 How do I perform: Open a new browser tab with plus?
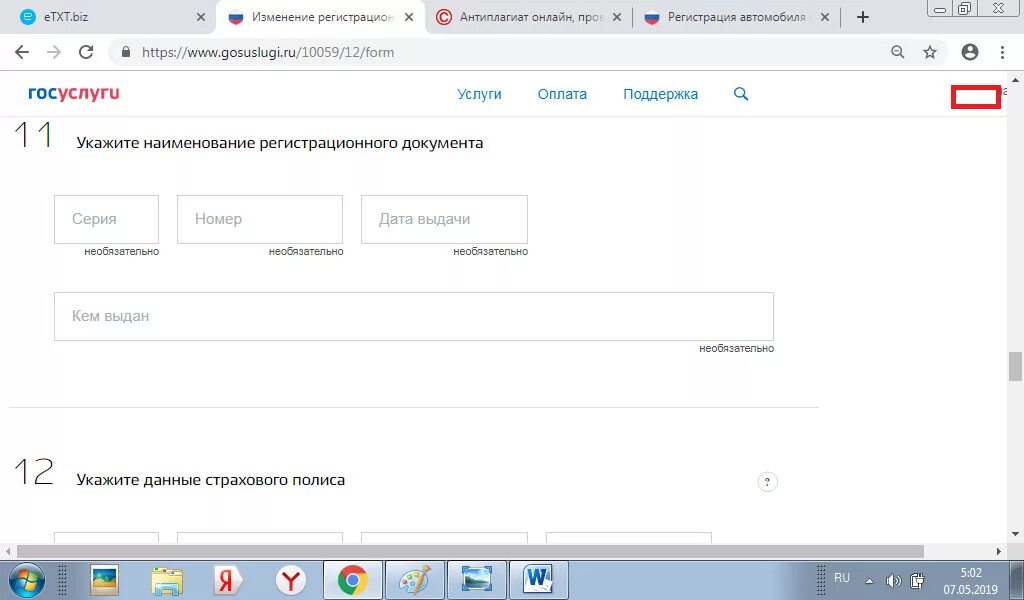[862, 16]
